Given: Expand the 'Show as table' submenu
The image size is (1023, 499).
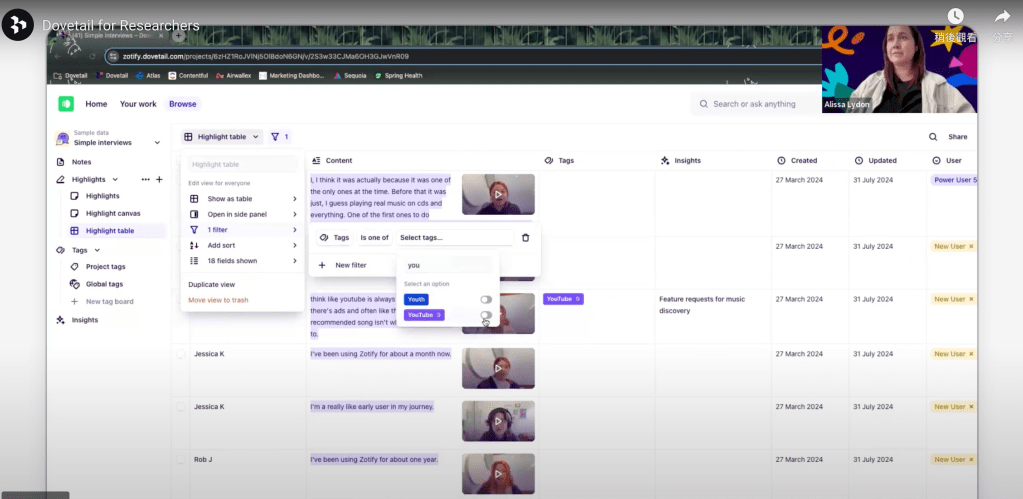Looking at the screenshot, I should [x=243, y=199].
